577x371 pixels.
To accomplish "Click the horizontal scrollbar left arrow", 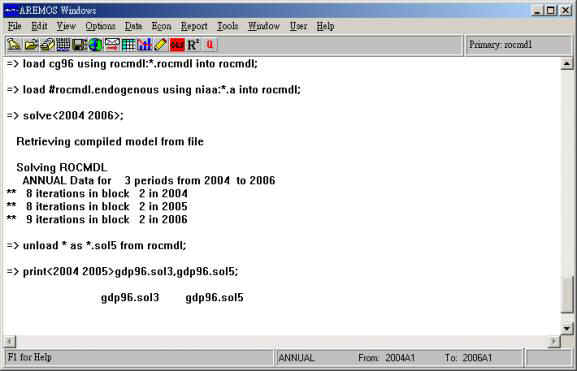I will [10, 341].
